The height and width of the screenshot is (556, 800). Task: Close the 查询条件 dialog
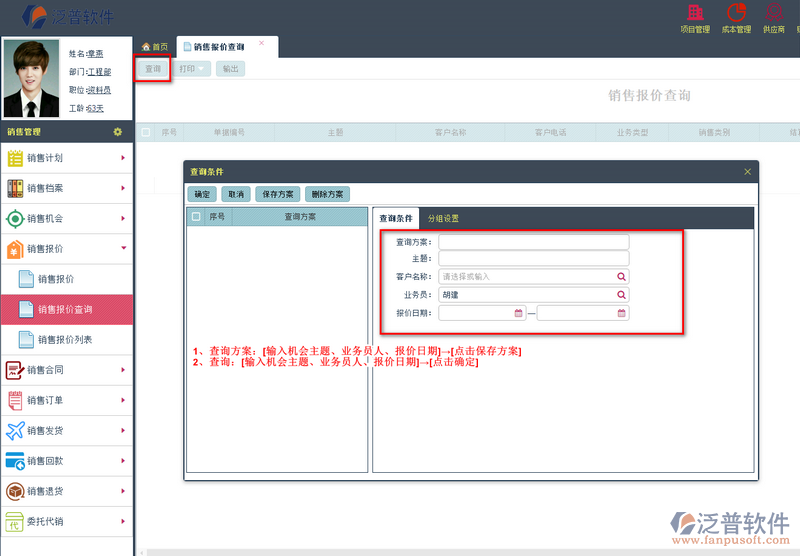click(747, 172)
